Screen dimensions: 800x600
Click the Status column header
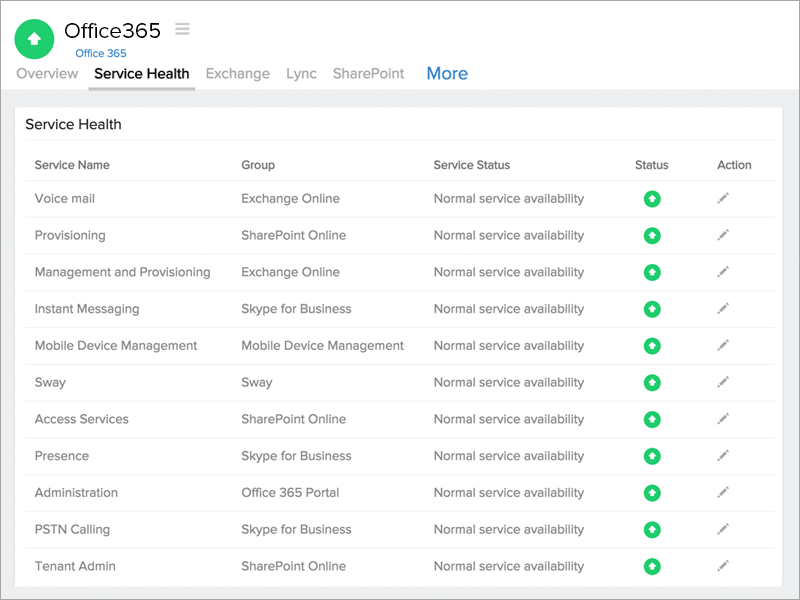tap(652, 165)
